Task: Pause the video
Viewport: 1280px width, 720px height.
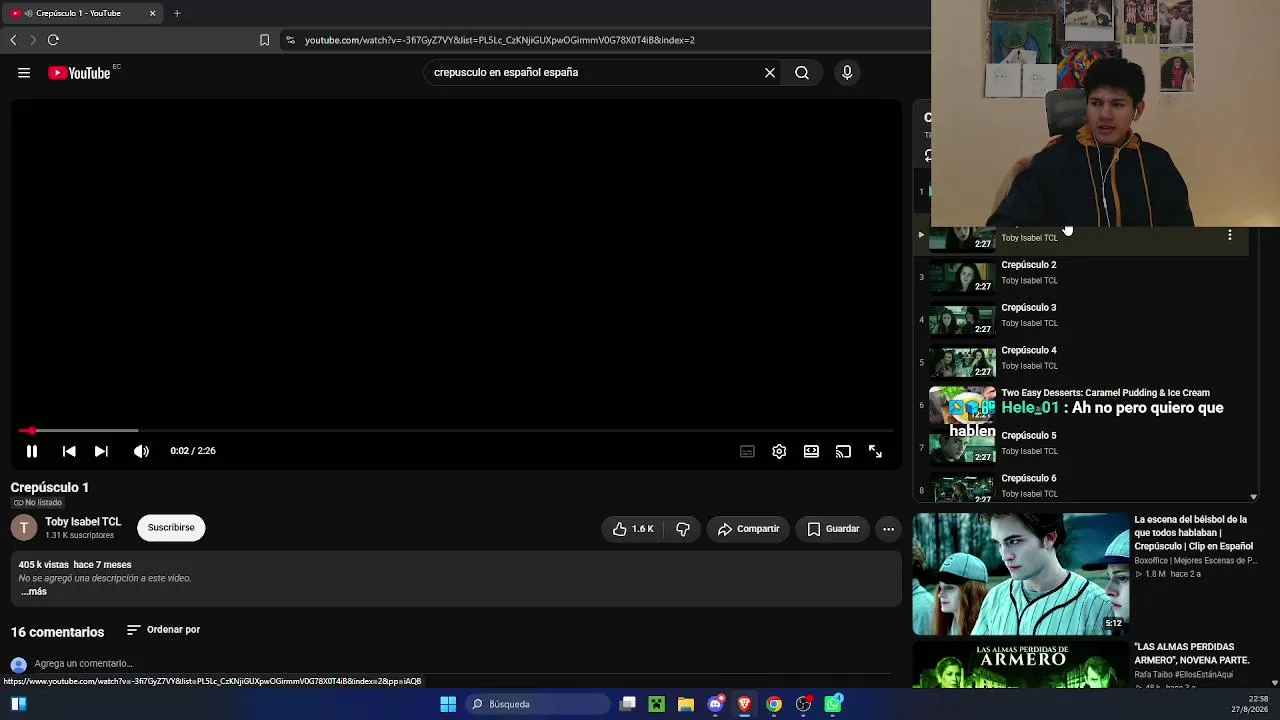Action: [x=32, y=451]
